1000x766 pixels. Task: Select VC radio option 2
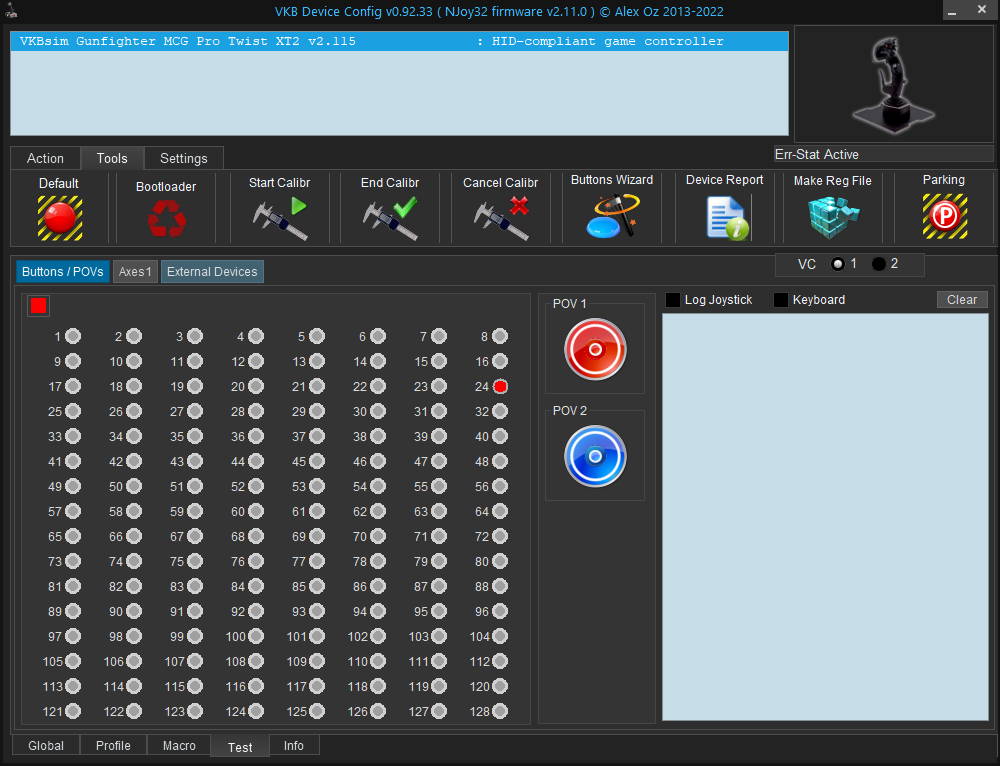[x=879, y=264]
